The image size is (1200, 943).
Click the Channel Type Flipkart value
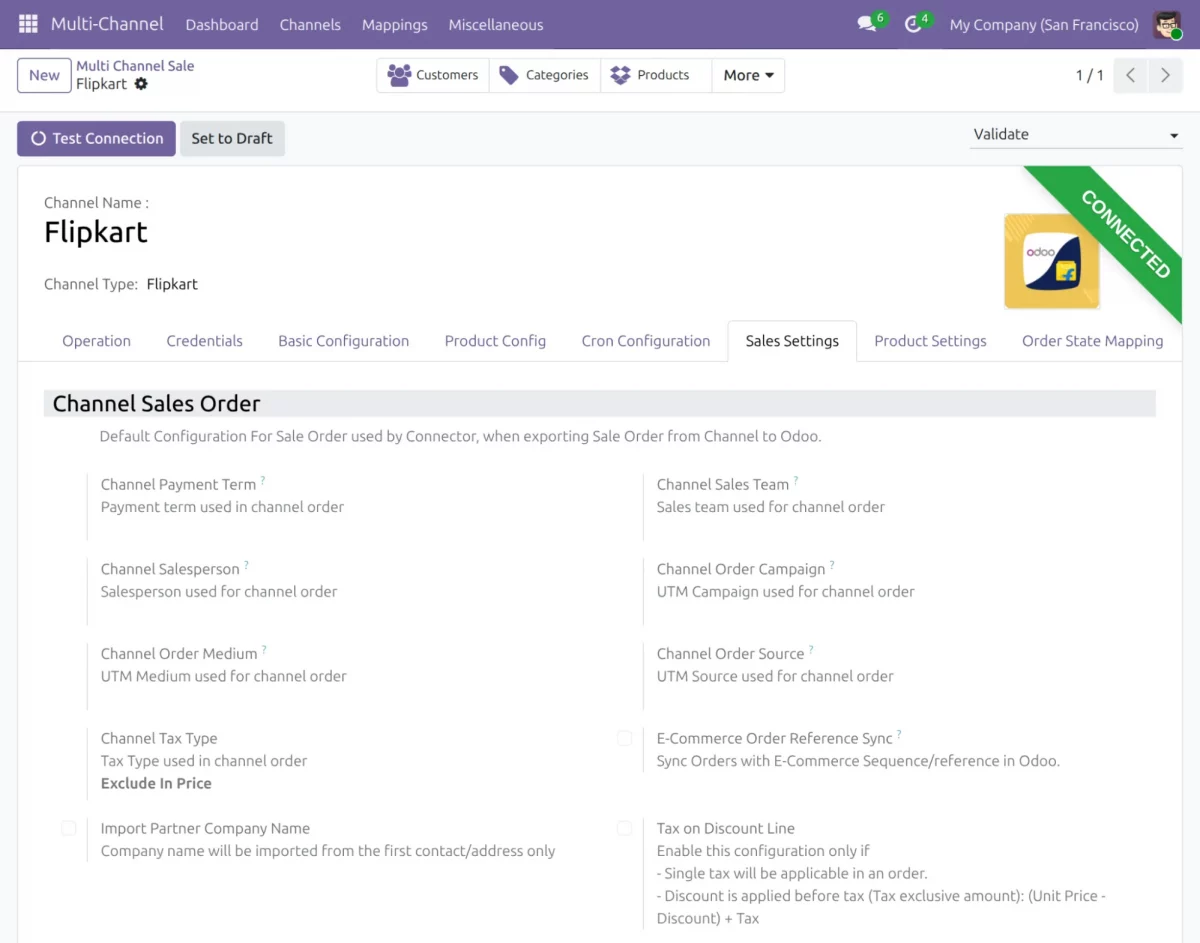[x=172, y=284]
